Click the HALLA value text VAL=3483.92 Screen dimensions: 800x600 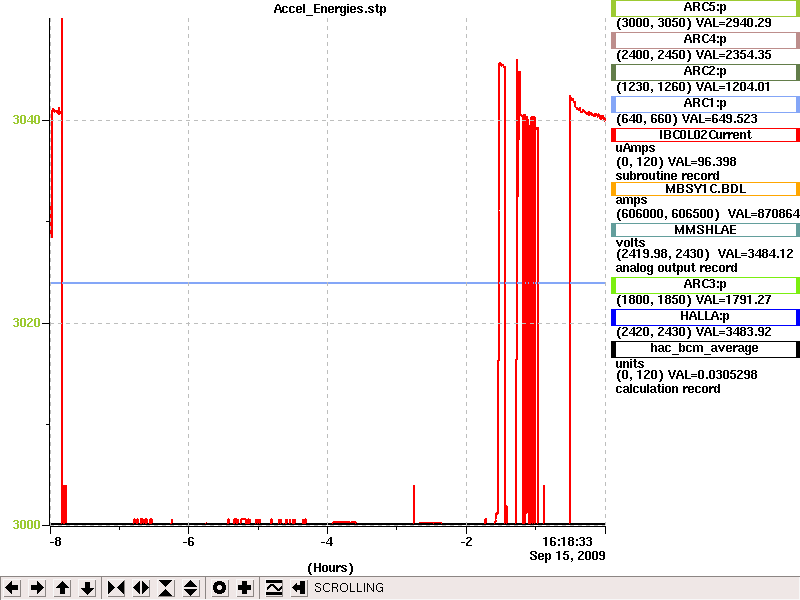pos(734,332)
